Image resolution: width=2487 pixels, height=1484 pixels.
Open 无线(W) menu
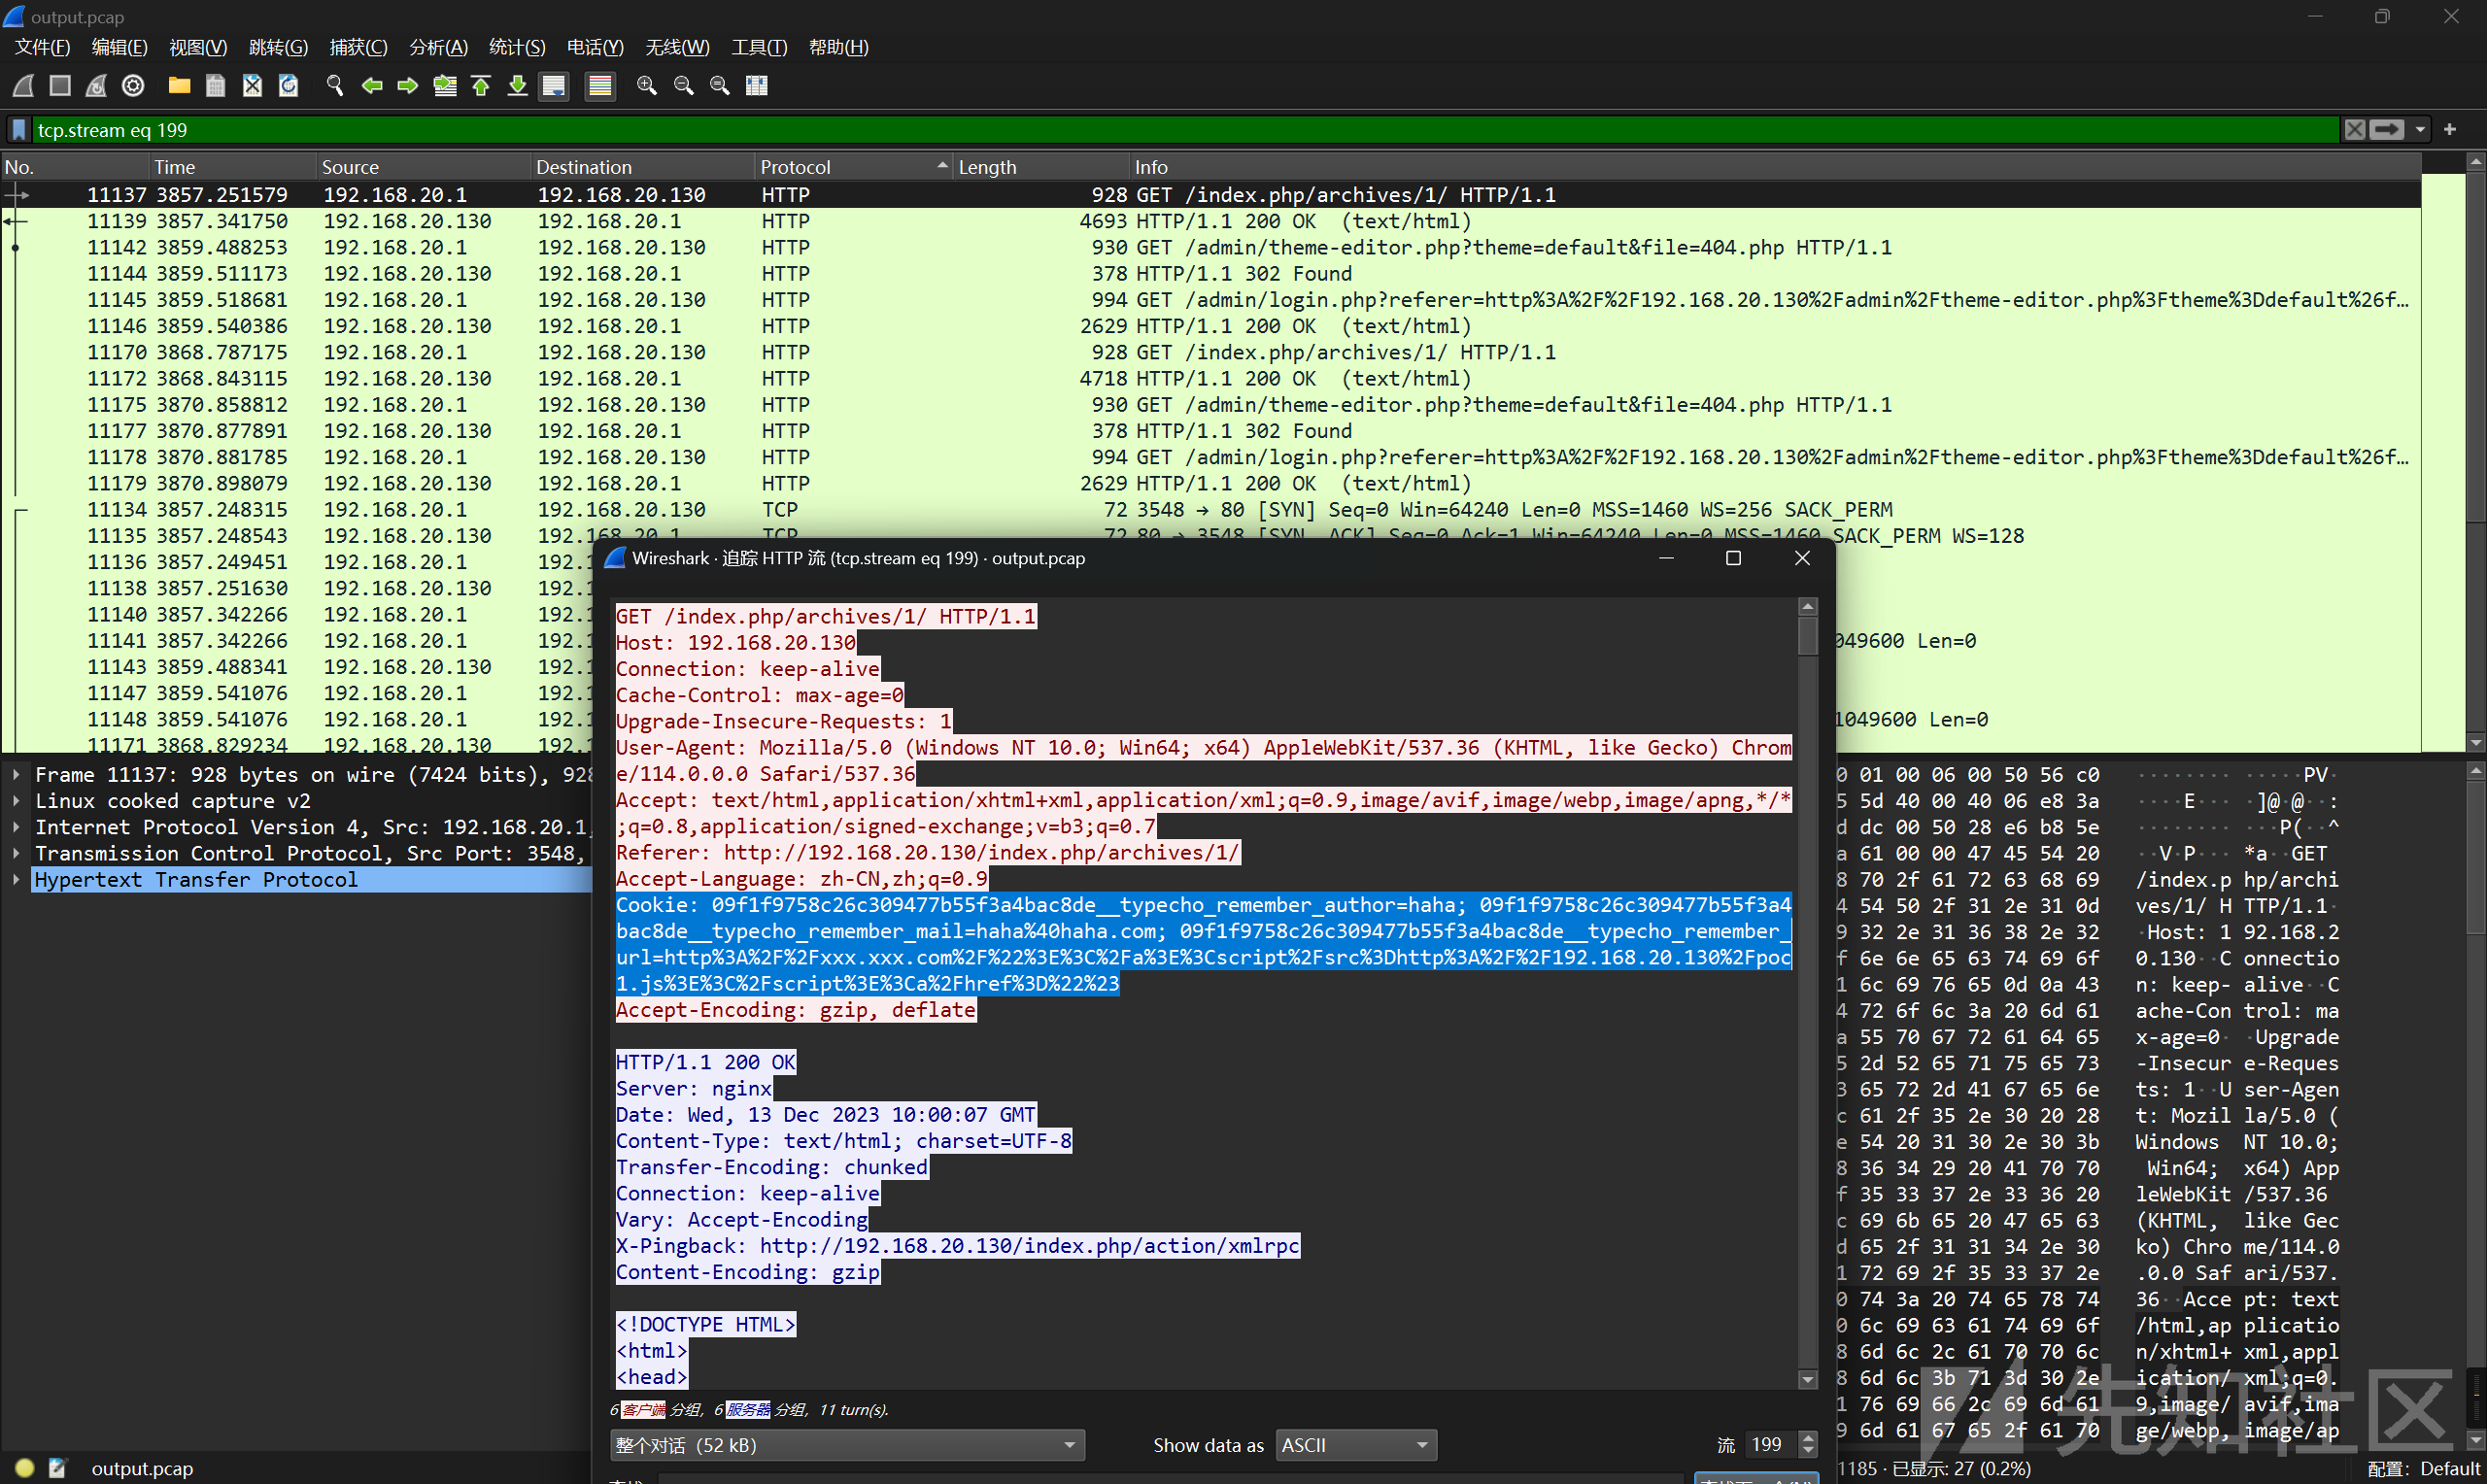(x=677, y=47)
